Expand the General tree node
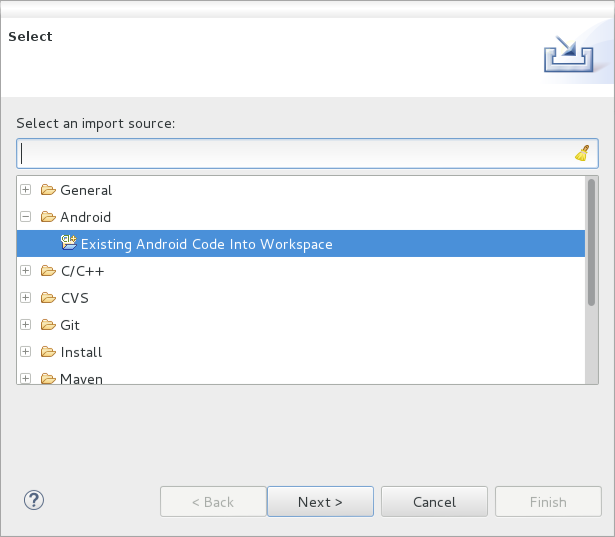The image size is (615, 537). [25, 190]
